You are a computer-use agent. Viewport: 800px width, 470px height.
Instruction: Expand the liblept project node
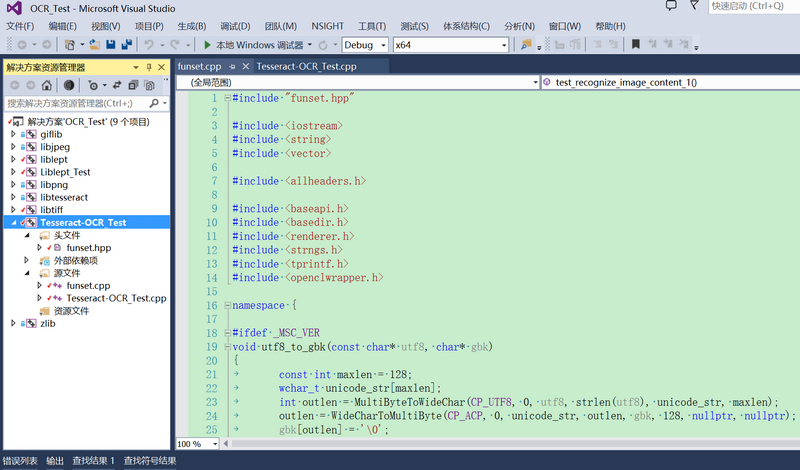[x=13, y=159]
